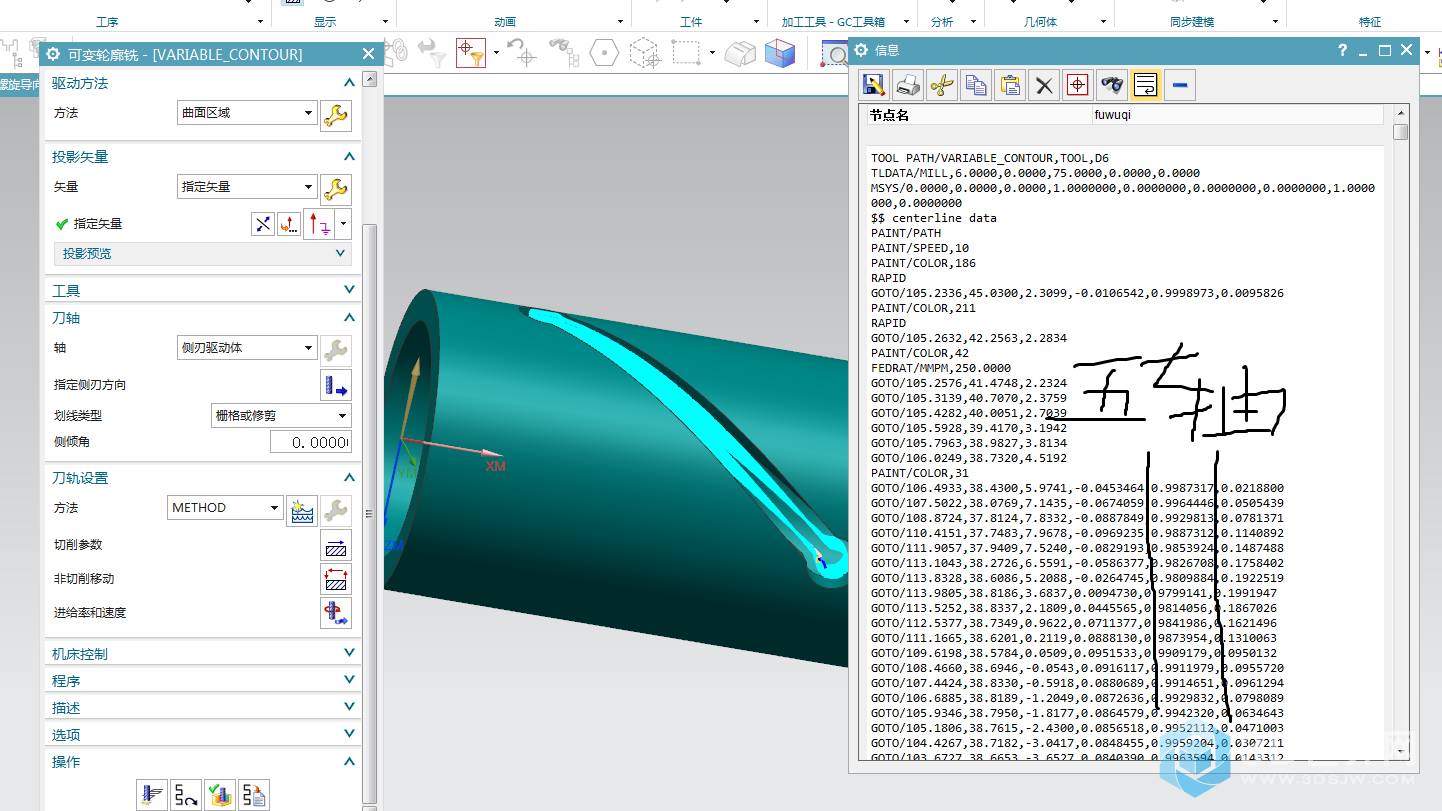This screenshot has width=1442, height=811.
Task: Open the vector dialog icon beside 指定矢量
Action: click(x=289, y=224)
